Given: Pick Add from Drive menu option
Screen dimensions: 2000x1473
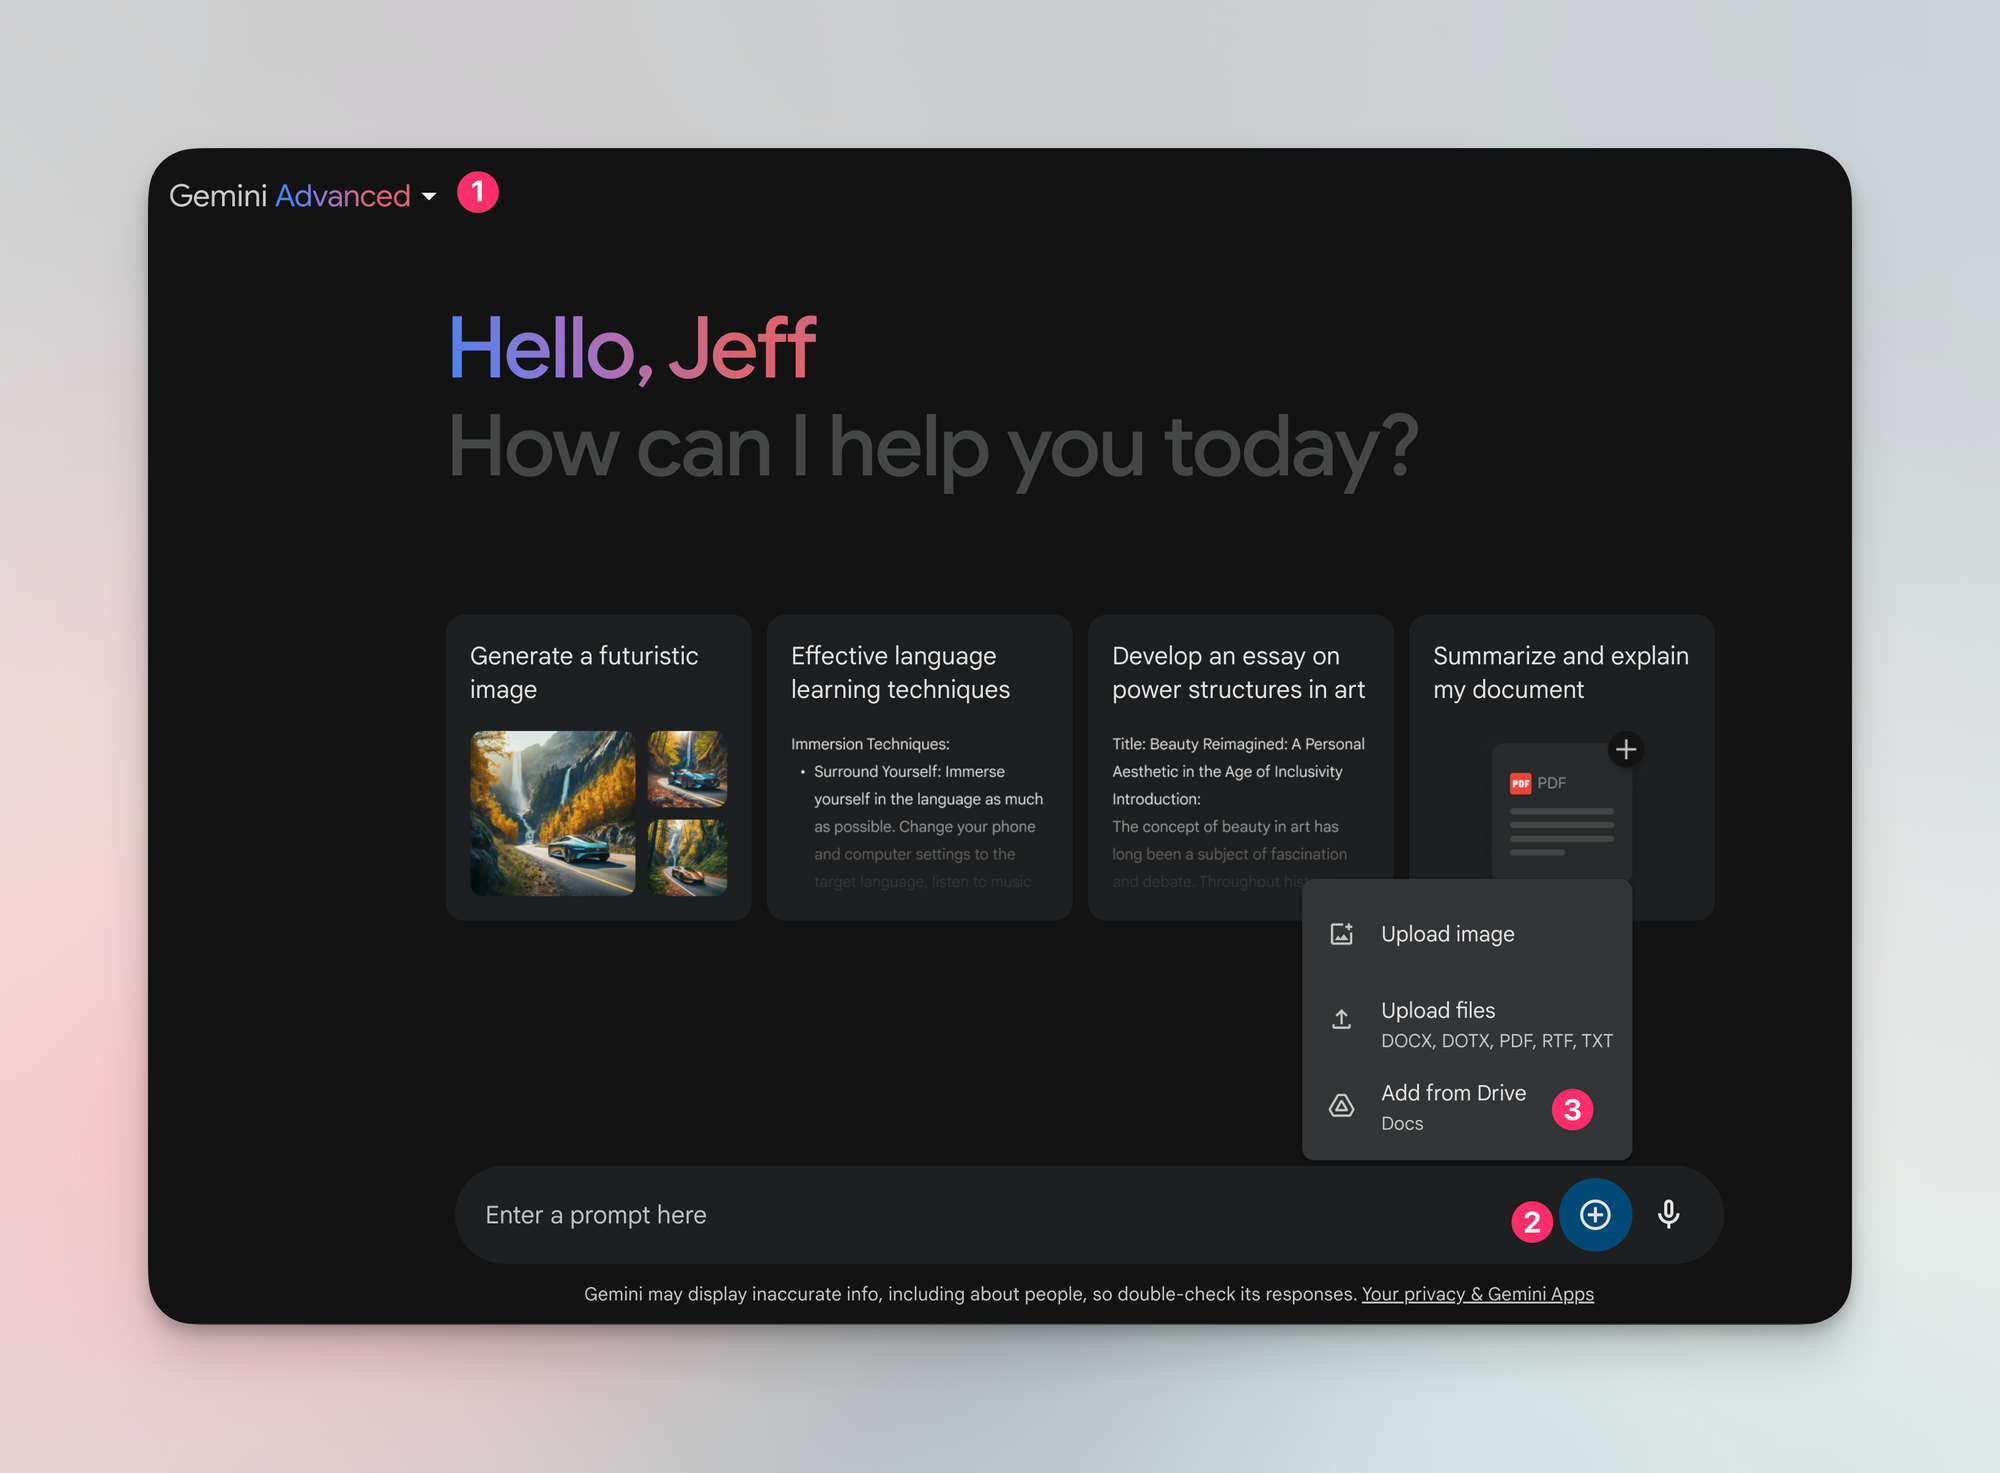Looking at the screenshot, I should (x=1467, y=1107).
